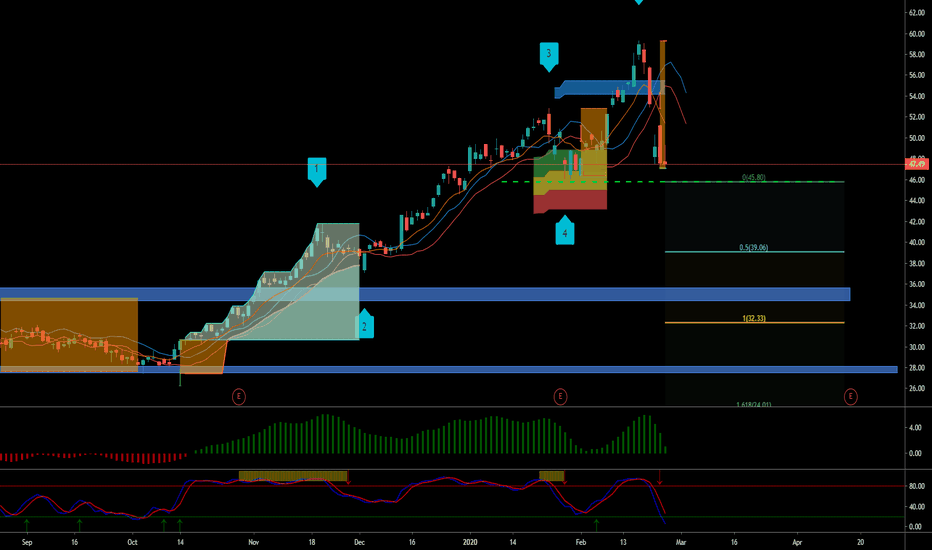Select the thin blue zone rectangle near 28.00
This screenshot has height=550, width=932.
(x=449, y=370)
